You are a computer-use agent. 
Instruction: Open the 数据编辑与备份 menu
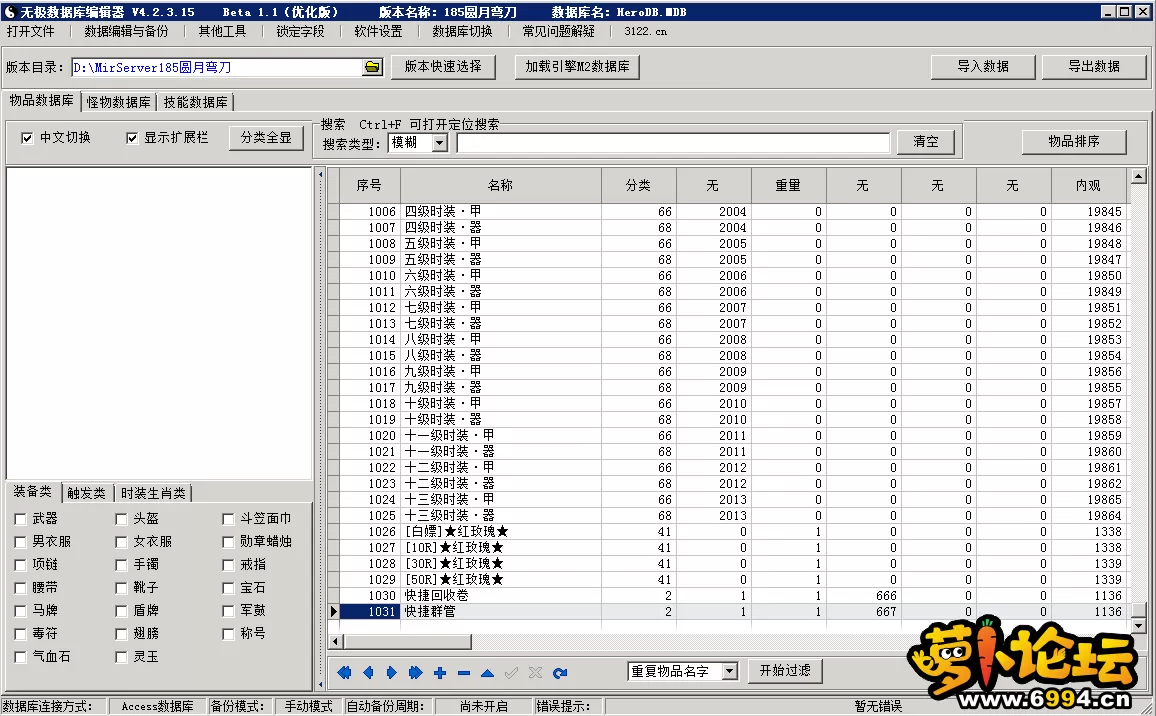[126, 31]
